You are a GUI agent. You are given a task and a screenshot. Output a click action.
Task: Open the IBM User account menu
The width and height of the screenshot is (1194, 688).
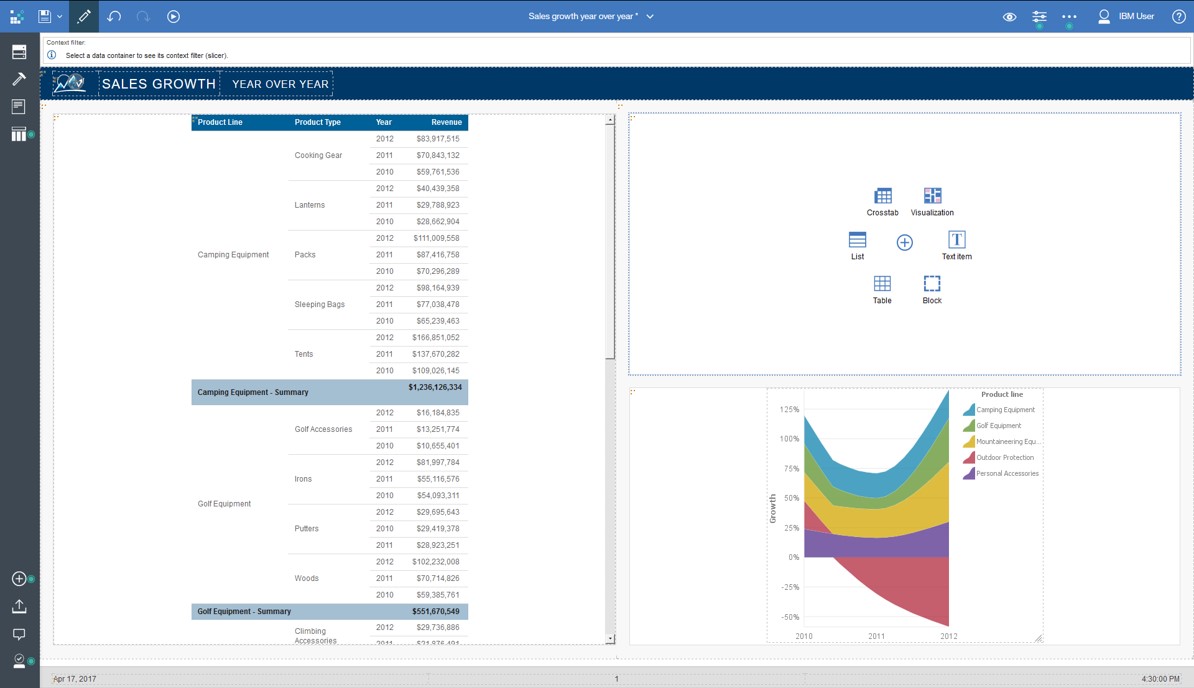tap(1126, 16)
